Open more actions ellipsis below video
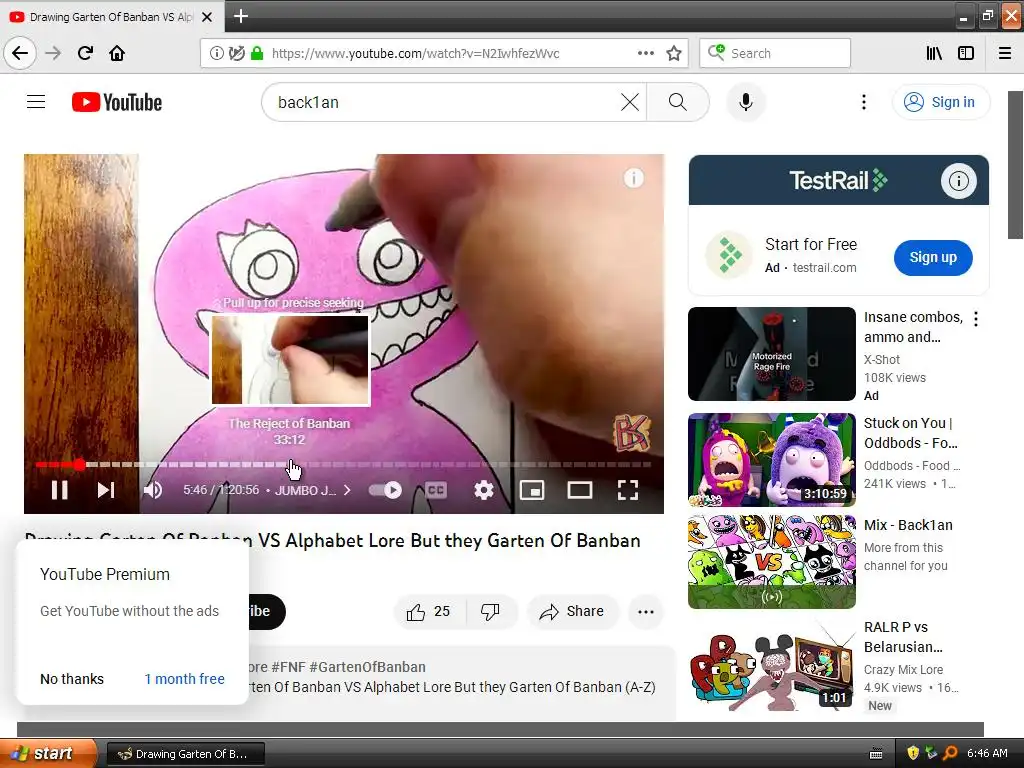This screenshot has height=768, width=1024. [x=646, y=612]
